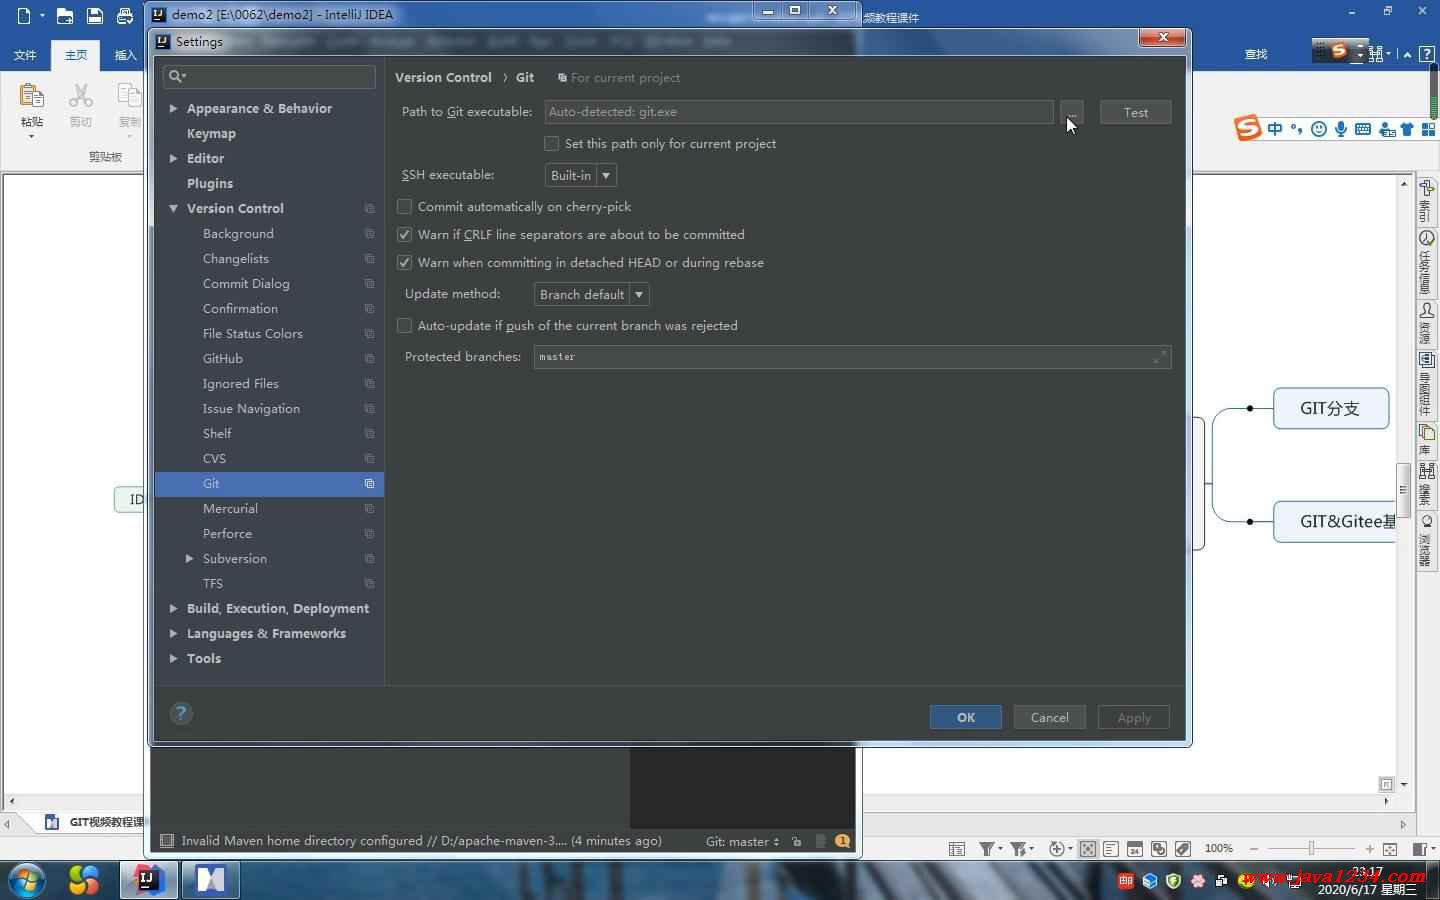This screenshot has height=900, width=1440.
Task: Uncheck Warn if CRLF line separators checkbox
Action: click(x=404, y=235)
